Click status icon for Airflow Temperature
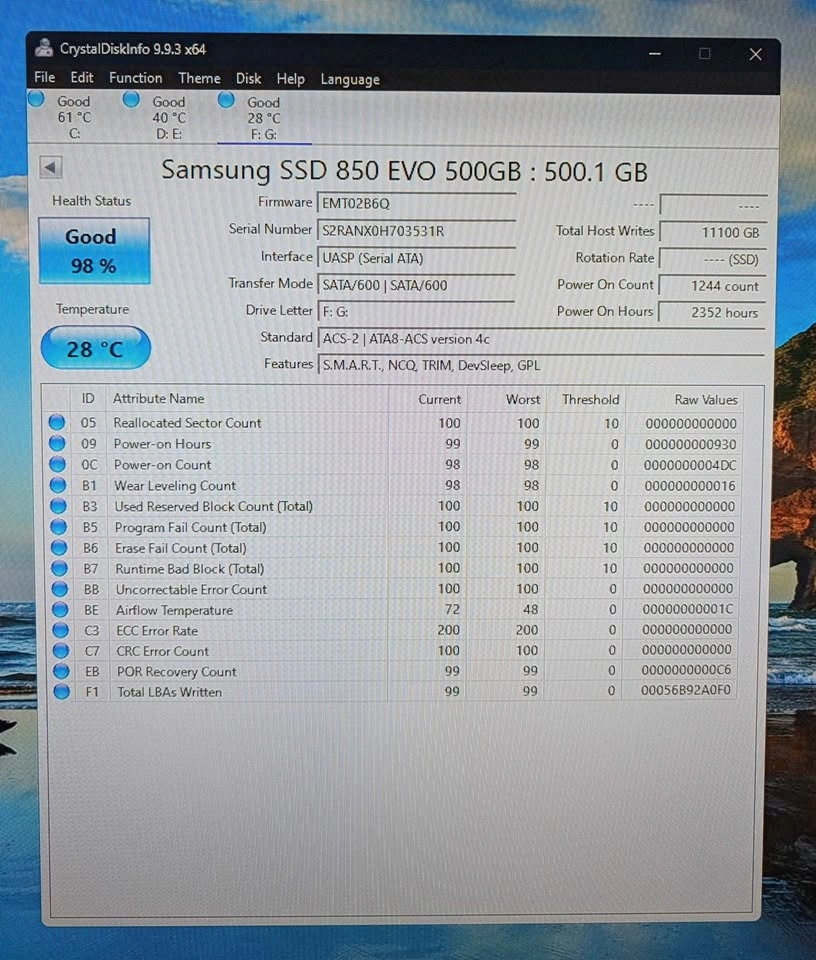This screenshot has width=816, height=960. pyautogui.click(x=60, y=610)
